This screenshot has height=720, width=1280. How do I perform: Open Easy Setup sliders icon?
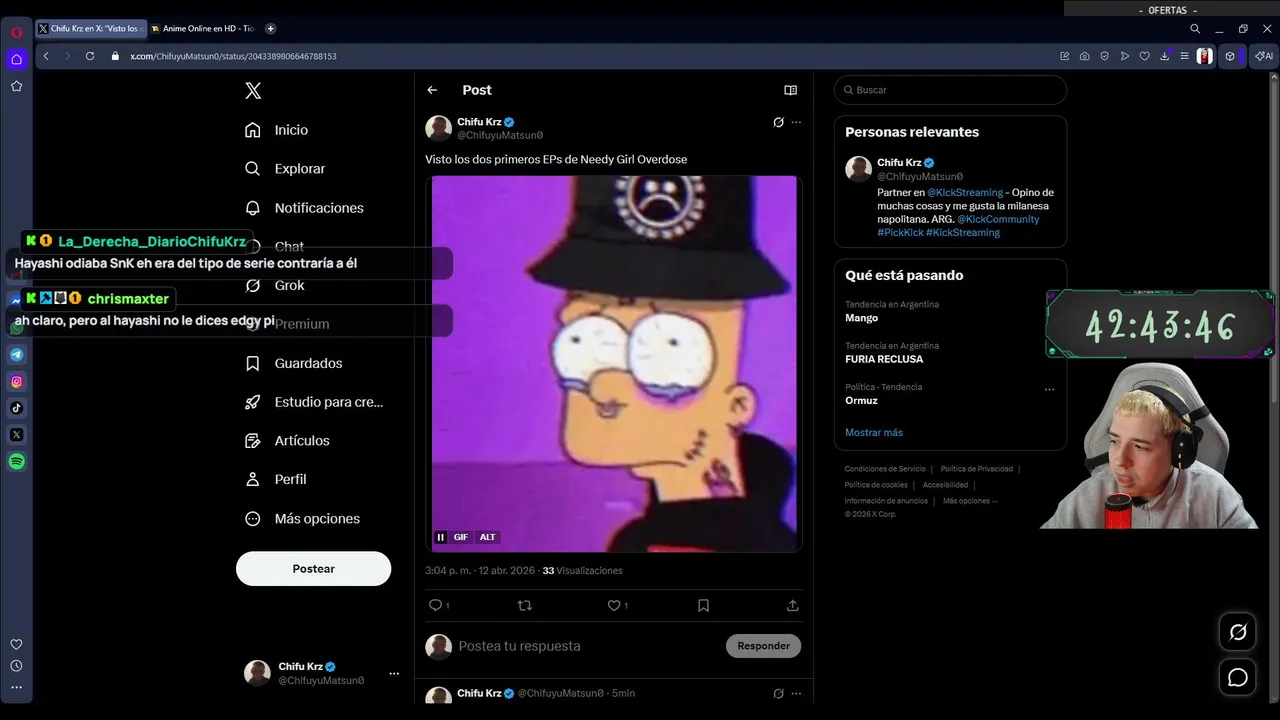coord(1185,56)
